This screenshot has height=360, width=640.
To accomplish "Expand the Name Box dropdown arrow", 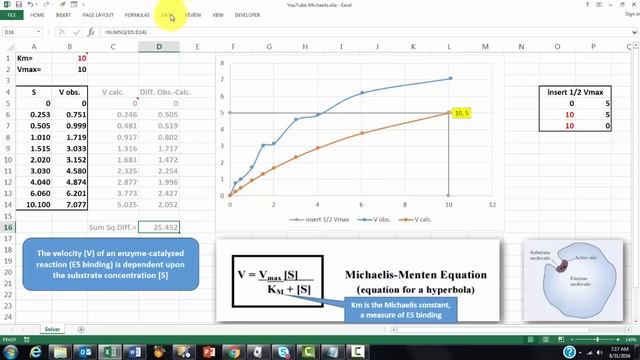I will tap(38, 32).
